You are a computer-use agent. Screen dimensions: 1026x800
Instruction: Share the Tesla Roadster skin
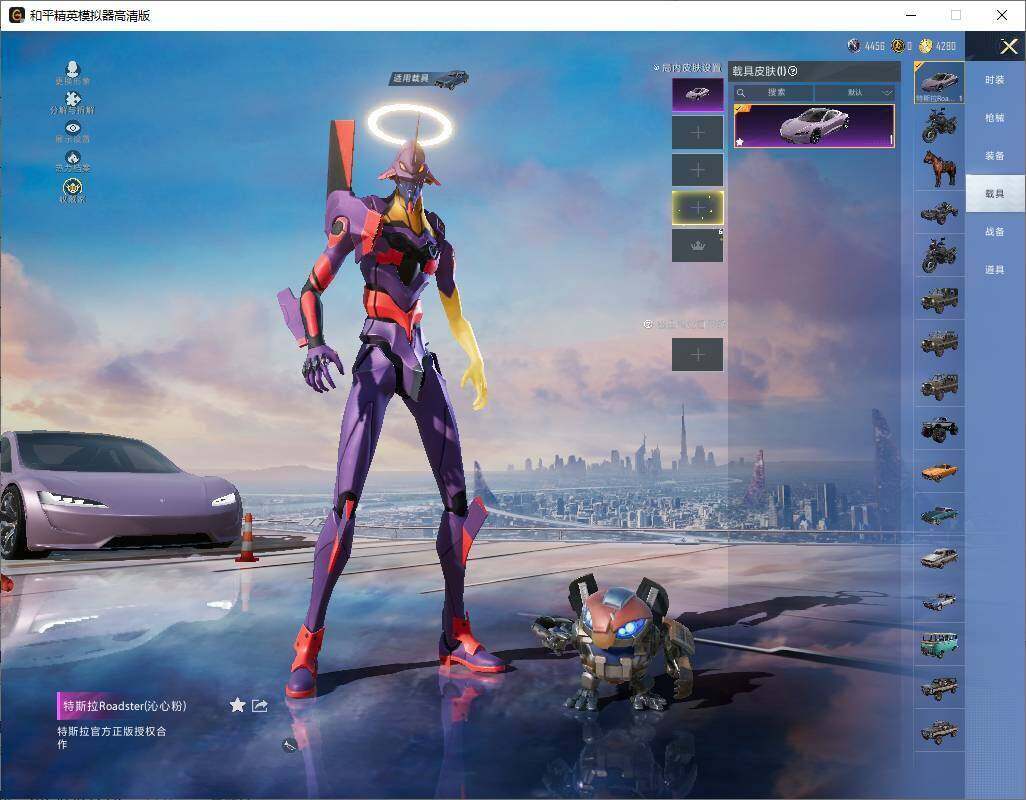[x=260, y=705]
